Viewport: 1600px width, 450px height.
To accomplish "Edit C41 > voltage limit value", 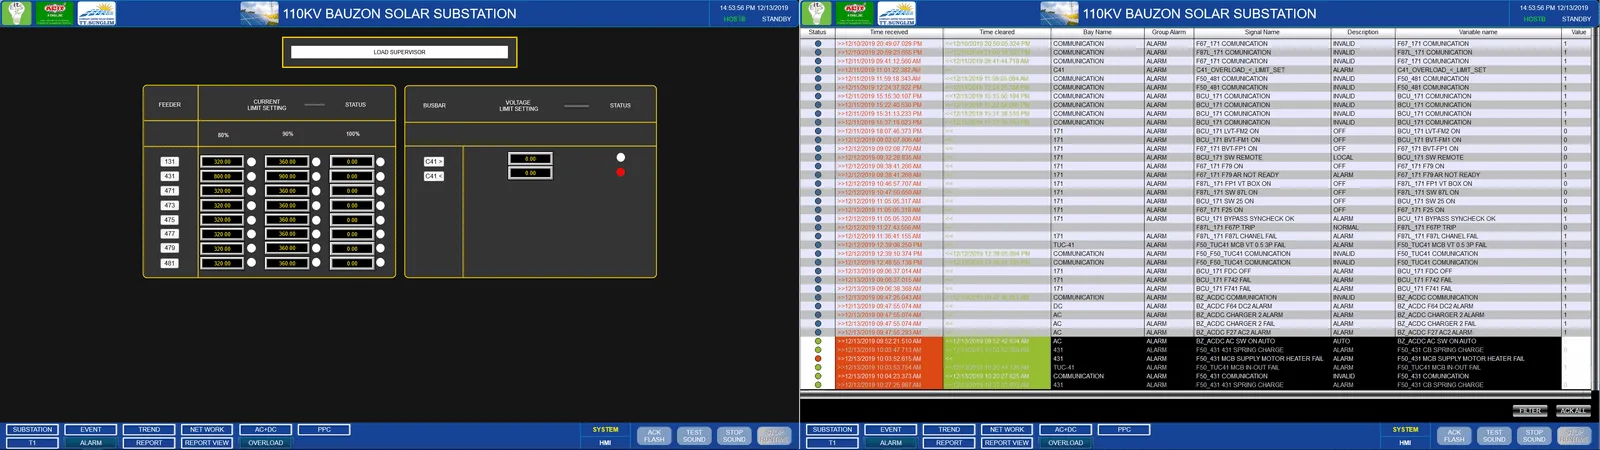I will point(530,158).
